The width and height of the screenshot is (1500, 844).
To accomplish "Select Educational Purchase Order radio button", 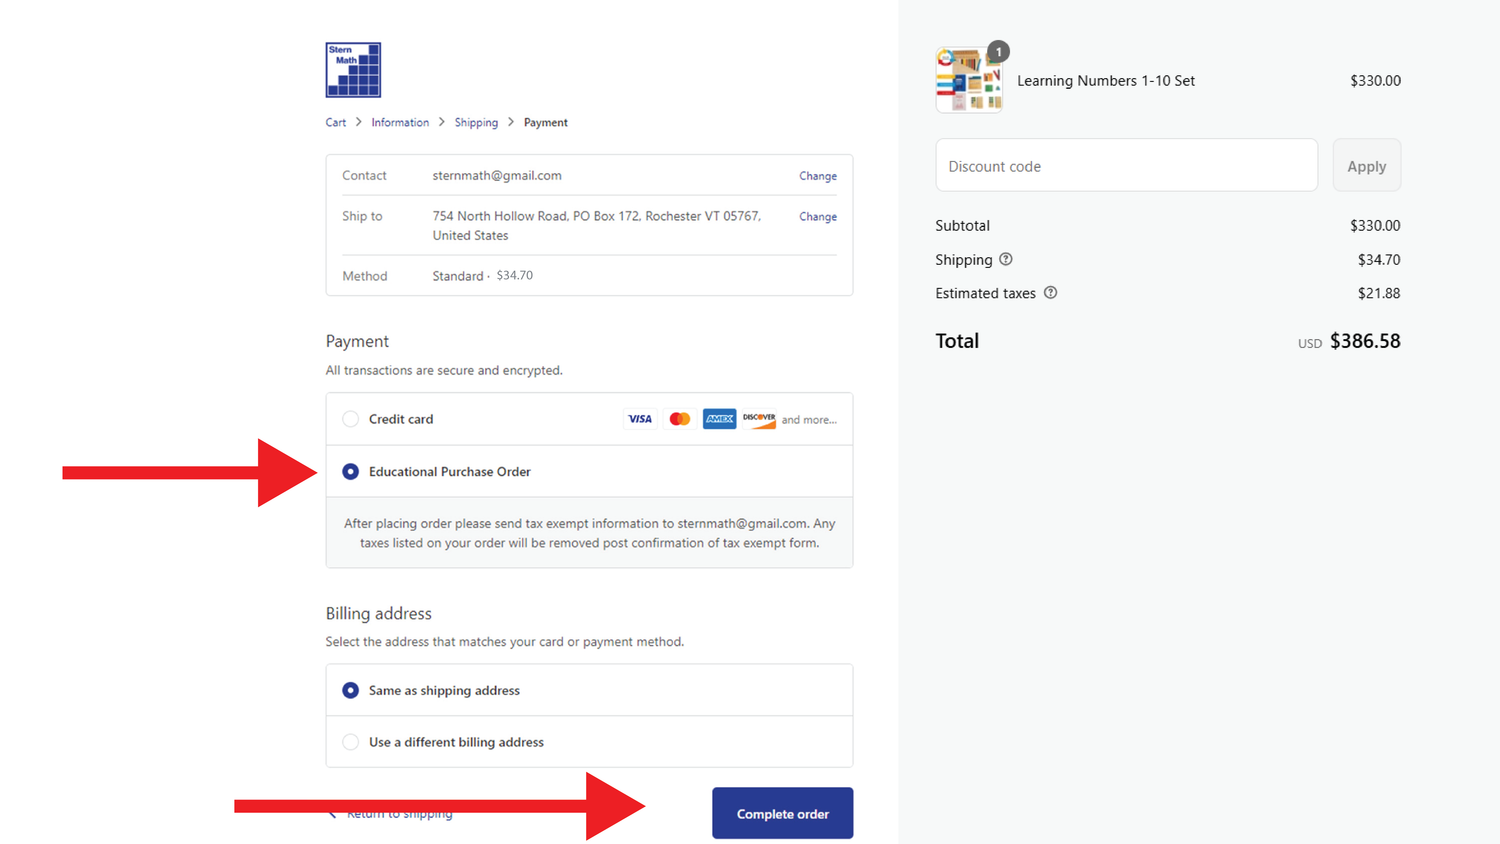I will pos(351,472).
